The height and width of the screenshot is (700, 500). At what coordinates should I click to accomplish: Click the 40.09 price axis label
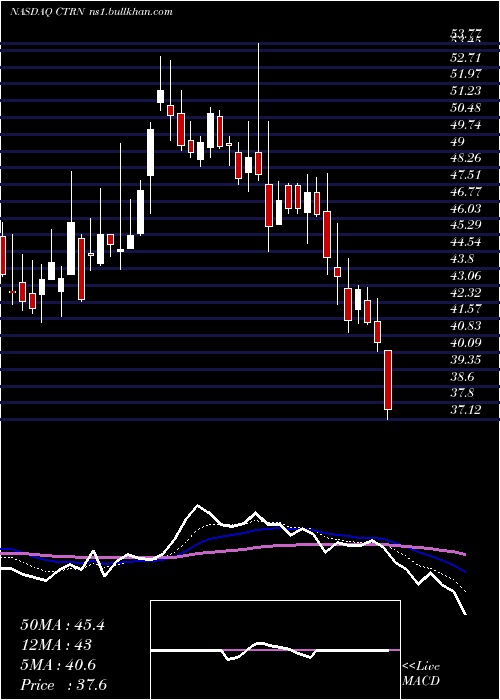click(466, 343)
